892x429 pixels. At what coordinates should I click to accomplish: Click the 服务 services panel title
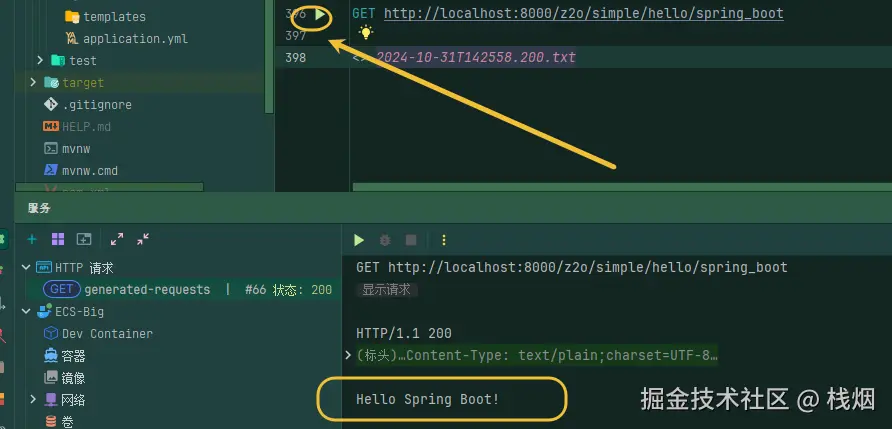[39, 208]
